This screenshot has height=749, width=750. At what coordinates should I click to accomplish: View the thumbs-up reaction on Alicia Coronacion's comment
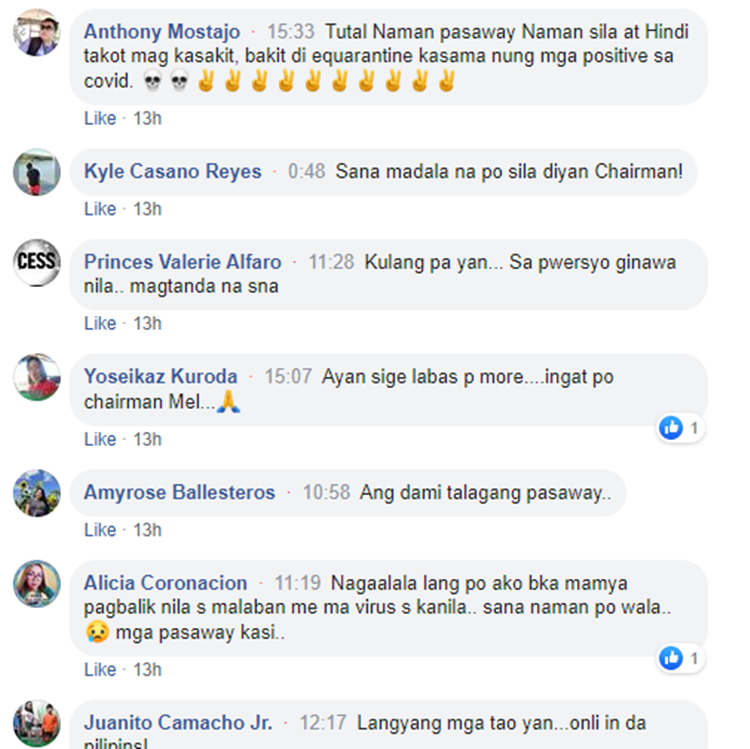point(679,659)
